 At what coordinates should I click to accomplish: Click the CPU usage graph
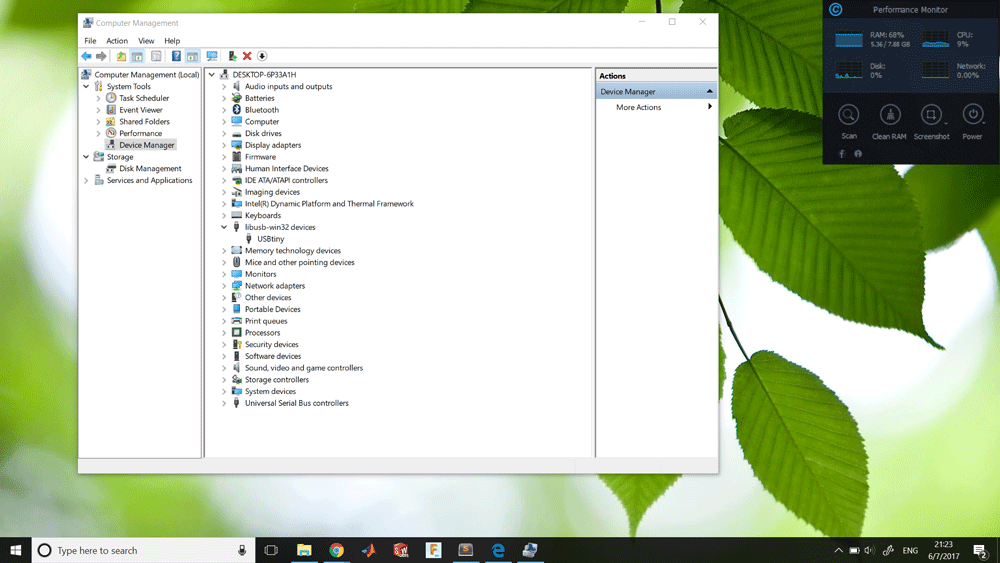[x=935, y=40]
